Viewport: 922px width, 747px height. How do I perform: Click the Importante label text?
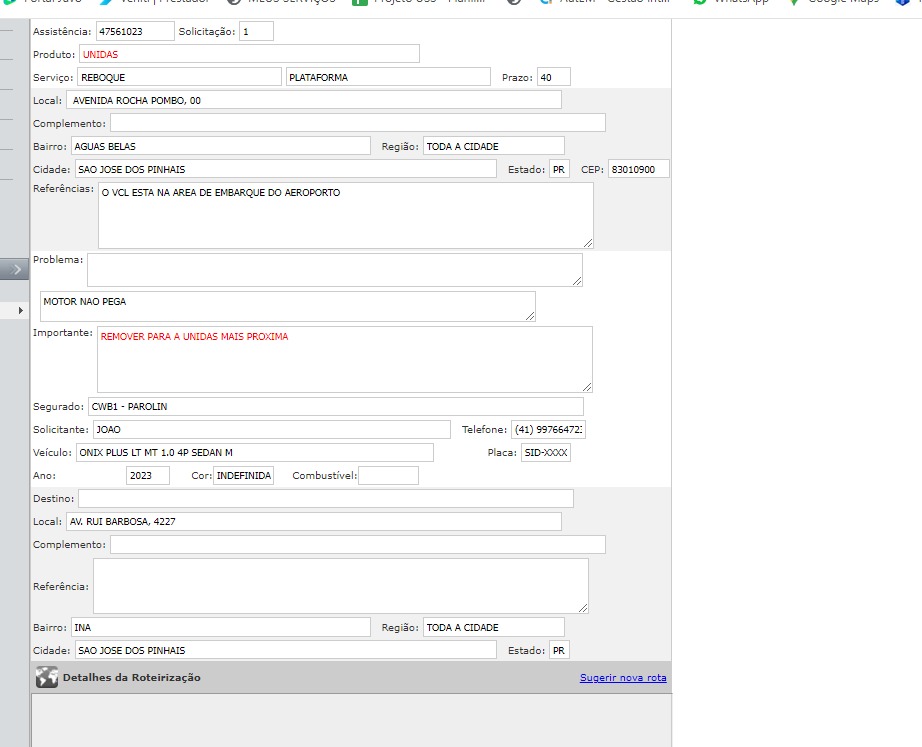click(63, 333)
